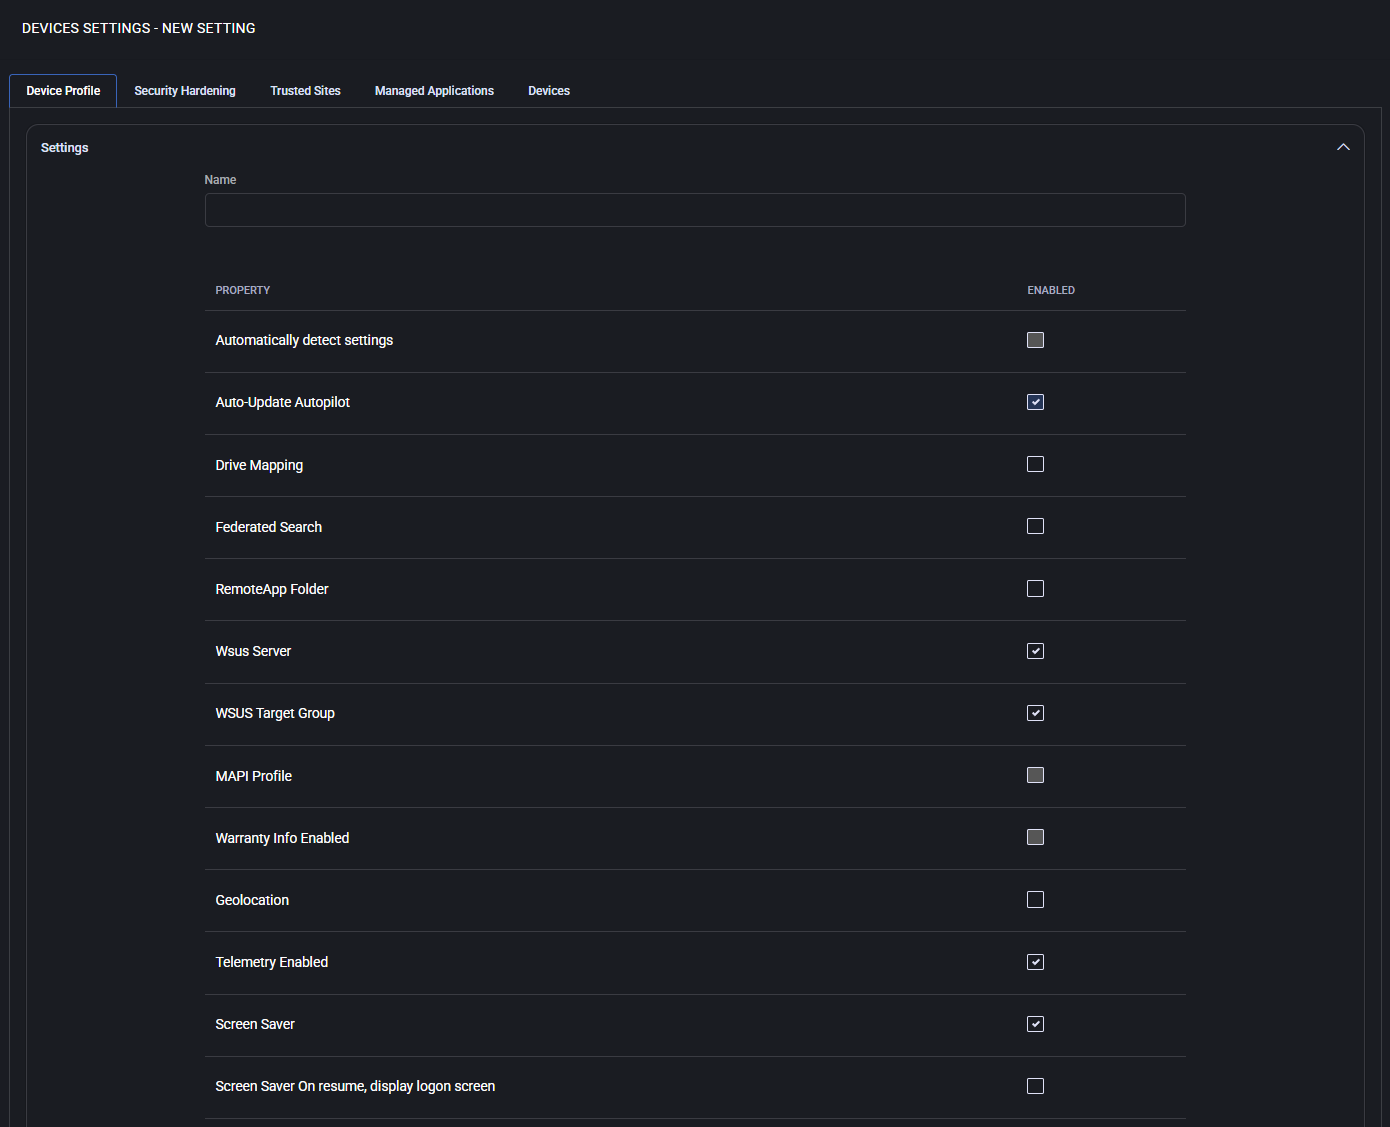Disable the Wsus Server checkbox
The image size is (1390, 1127).
click(1035, 651)
